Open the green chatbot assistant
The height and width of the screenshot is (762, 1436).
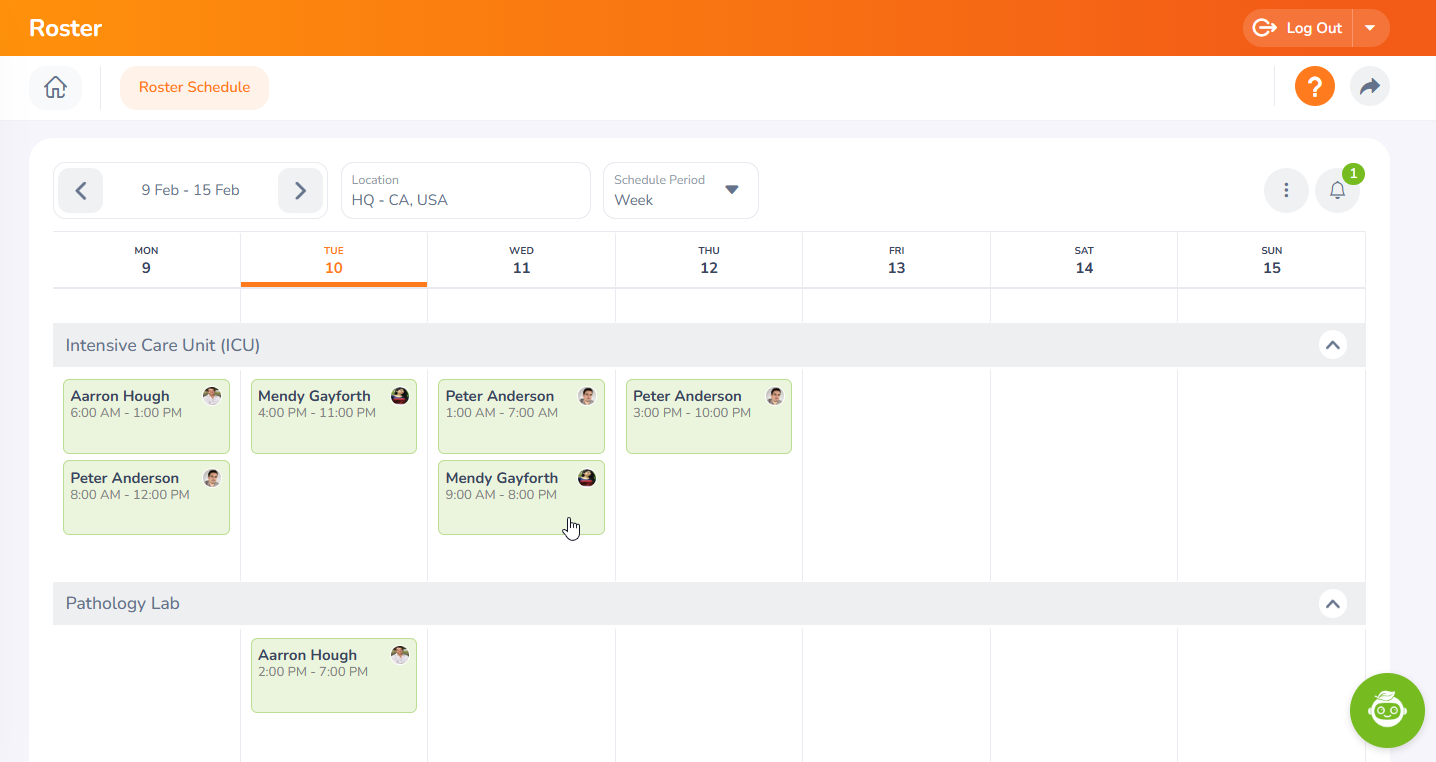[1386, 710]
